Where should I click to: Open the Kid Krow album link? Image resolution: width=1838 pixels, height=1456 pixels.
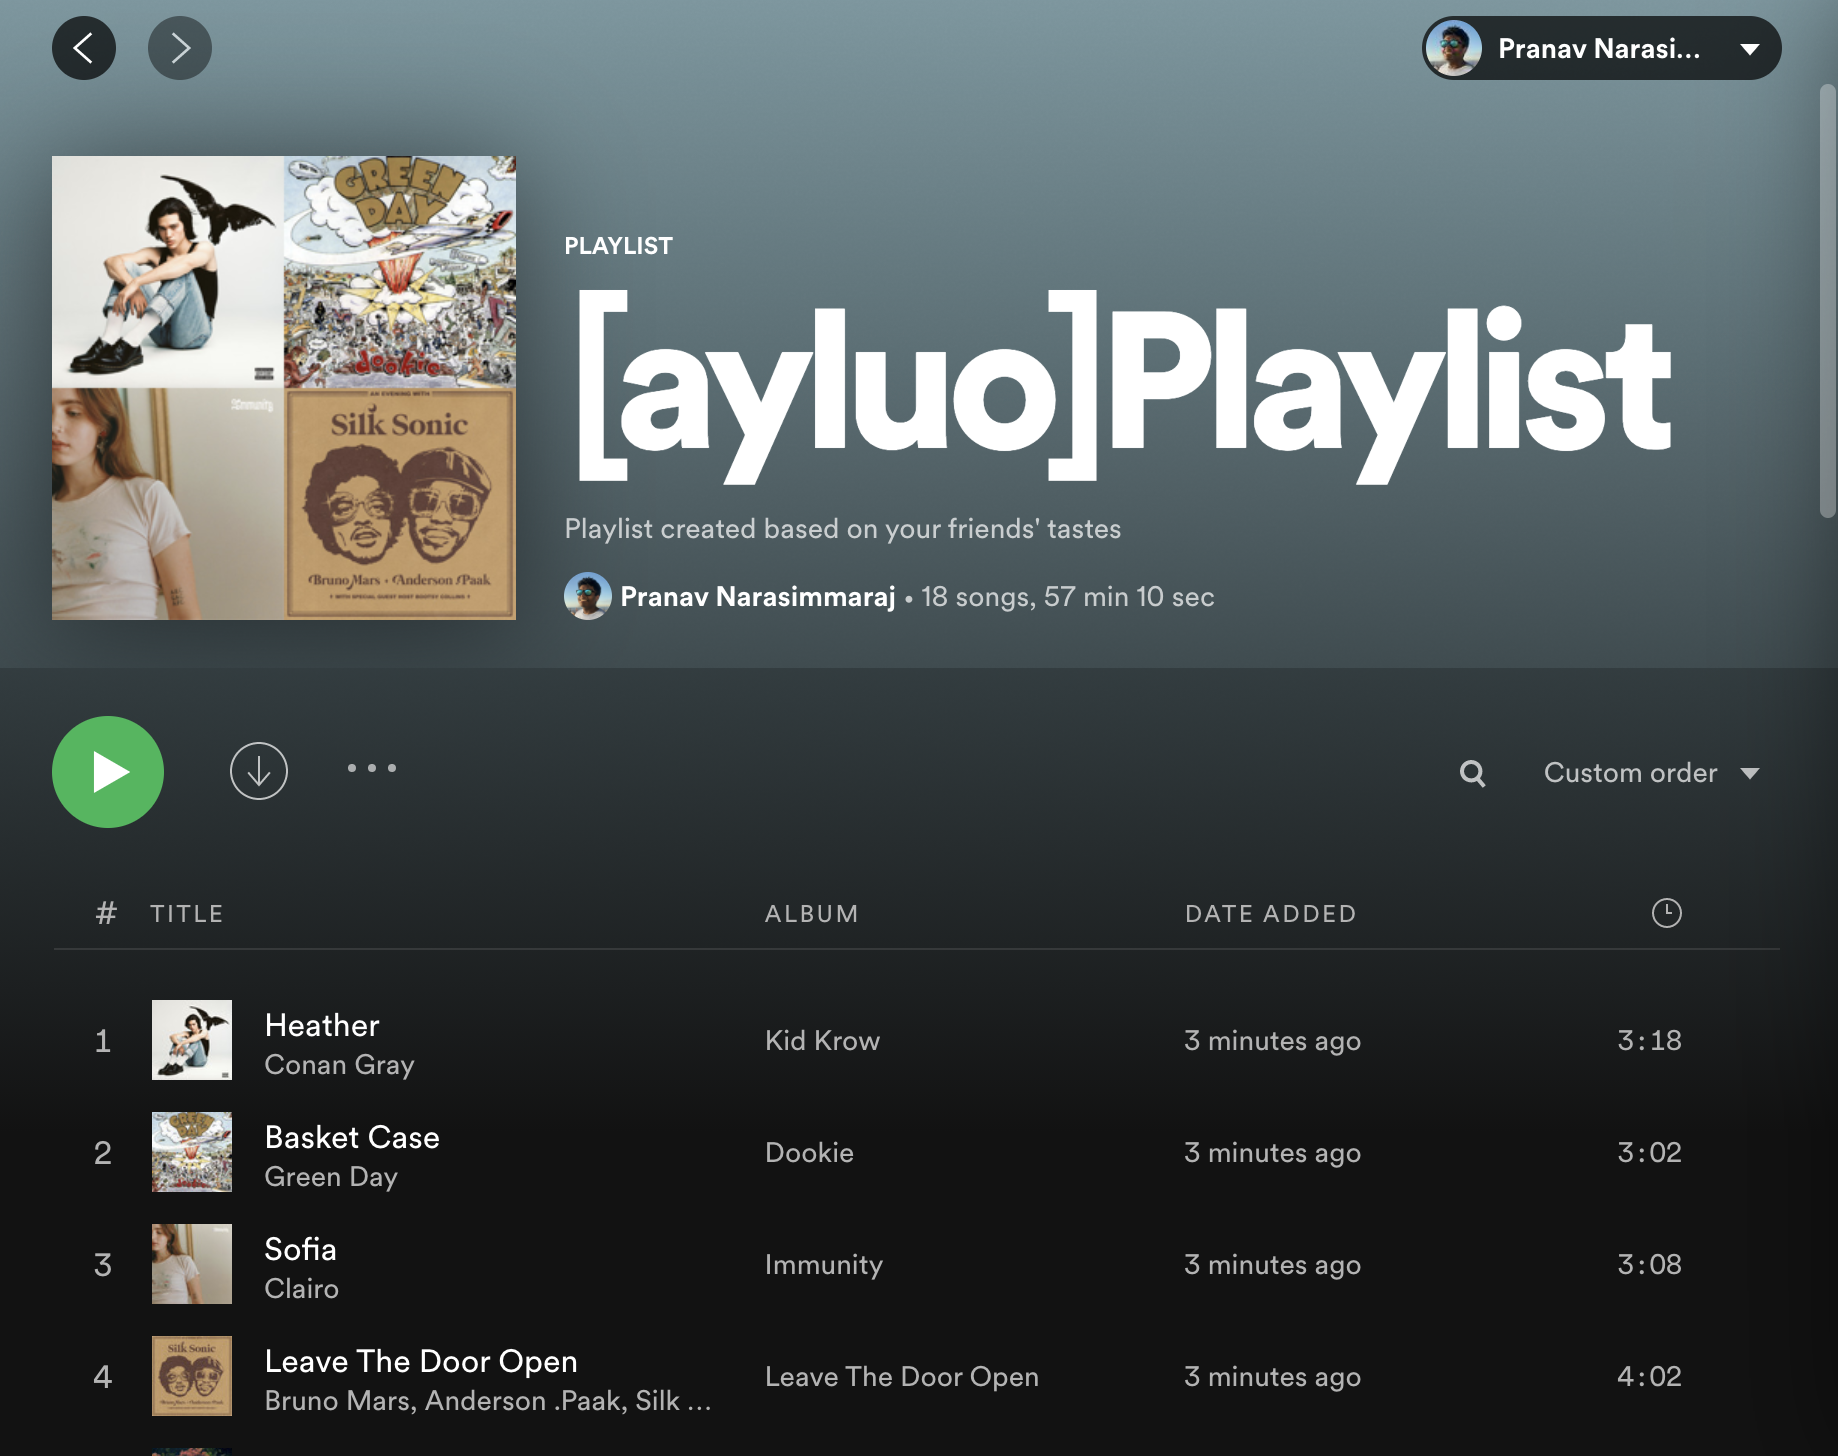pyautogui.click(x=822, y=1041)
